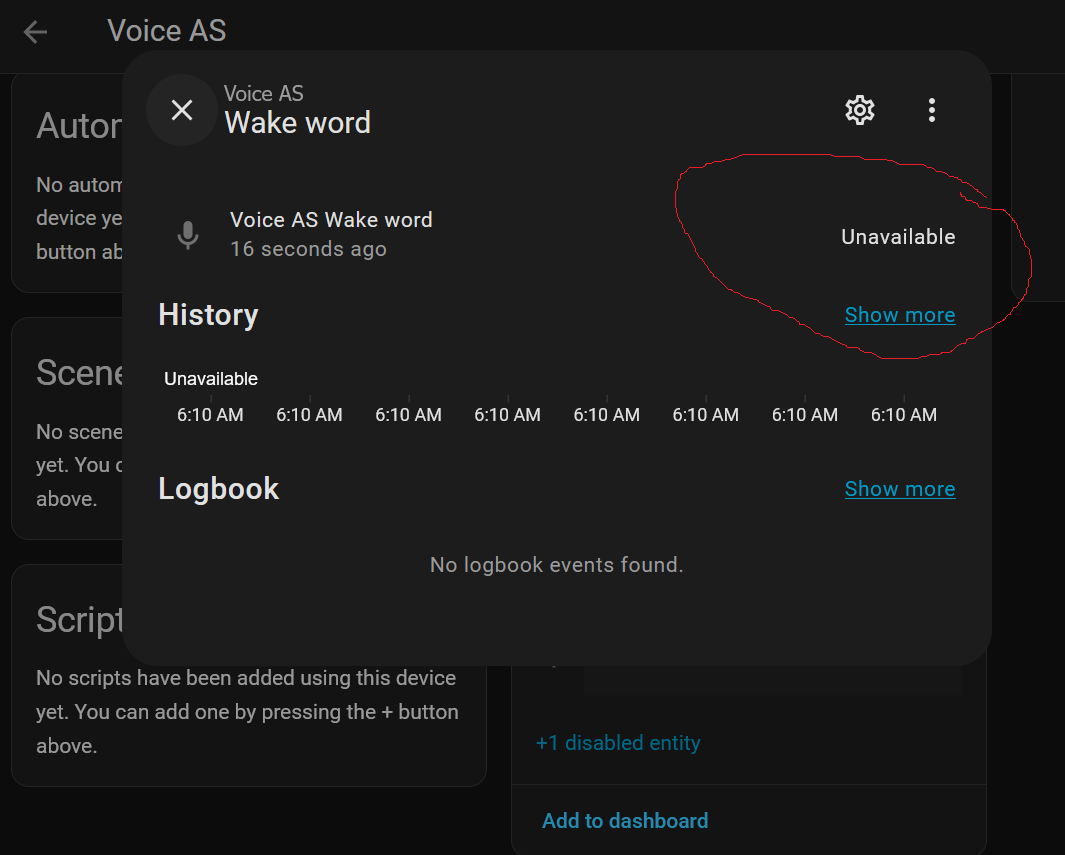Click the last 6:10 AM timeline tick

coord(903,415)
